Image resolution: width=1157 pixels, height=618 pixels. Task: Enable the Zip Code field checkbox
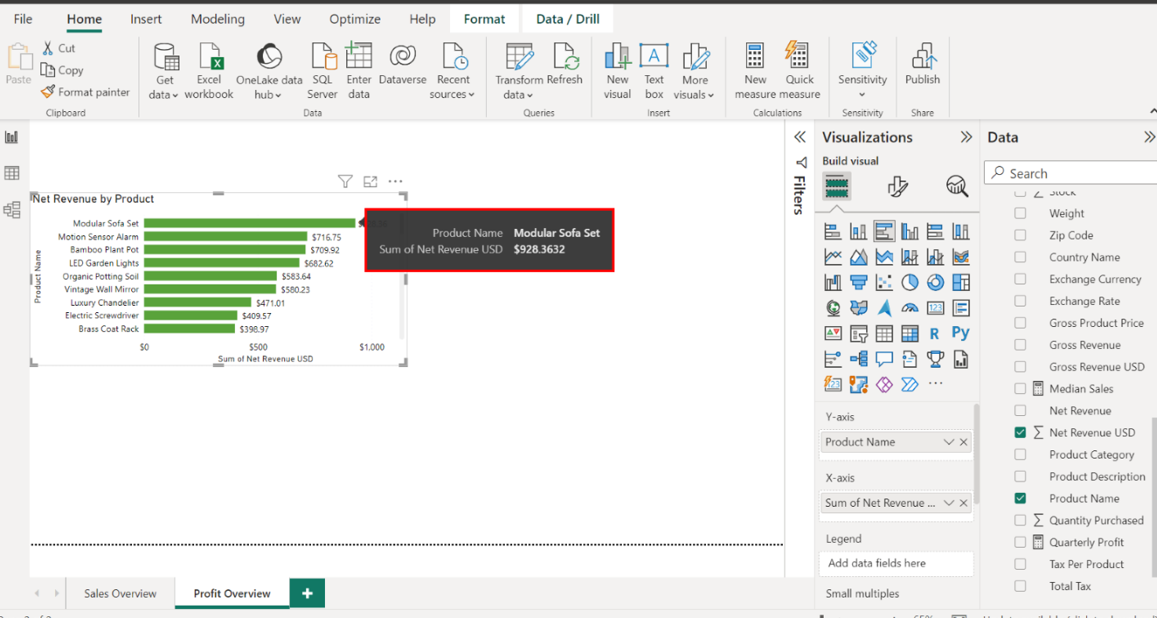click(1020, 235)
